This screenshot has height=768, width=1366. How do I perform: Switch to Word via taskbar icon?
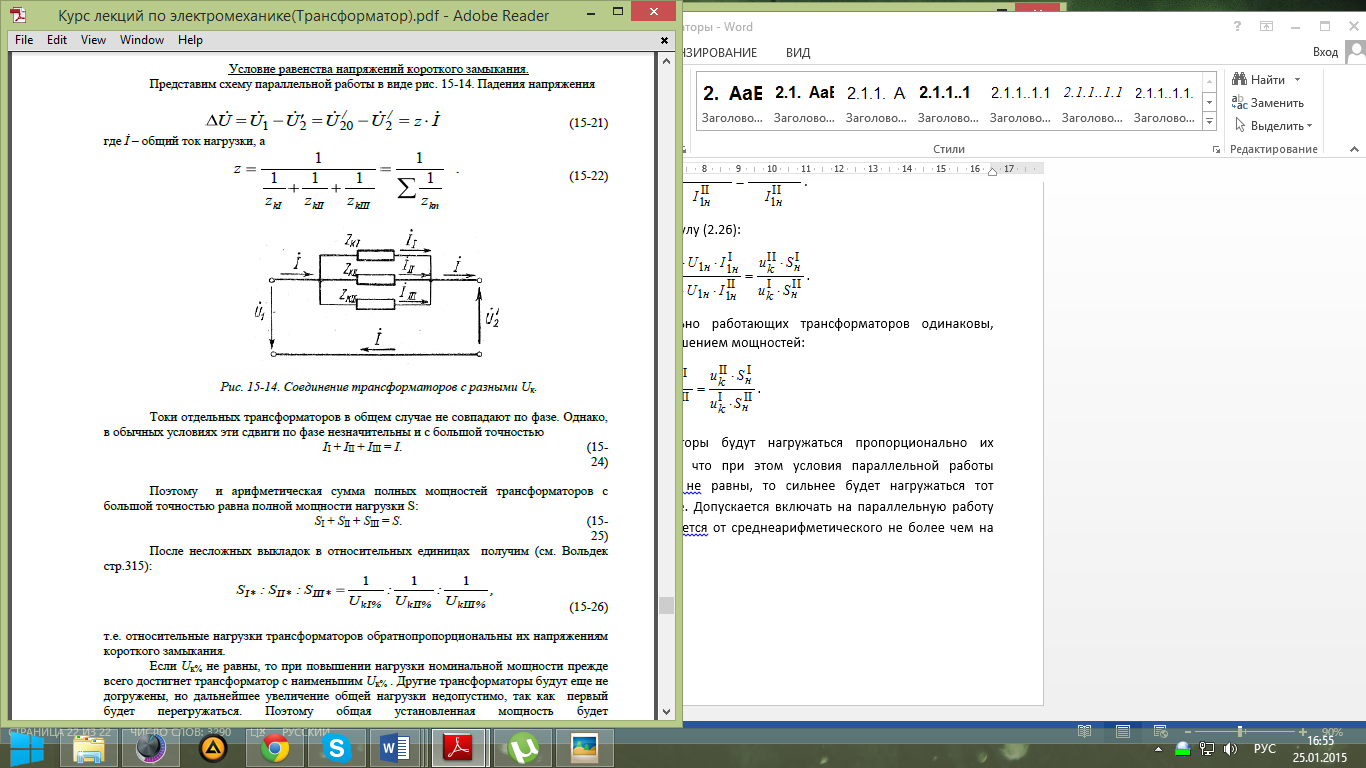pos(396,748)
